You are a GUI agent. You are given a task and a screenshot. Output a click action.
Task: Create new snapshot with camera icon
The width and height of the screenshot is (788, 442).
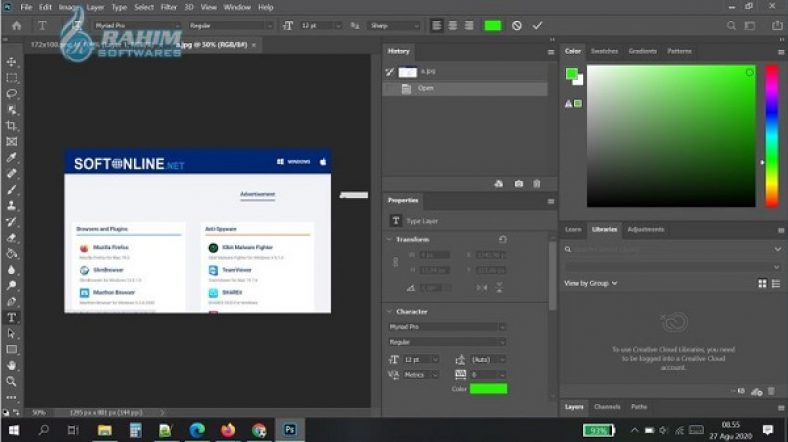519,184
